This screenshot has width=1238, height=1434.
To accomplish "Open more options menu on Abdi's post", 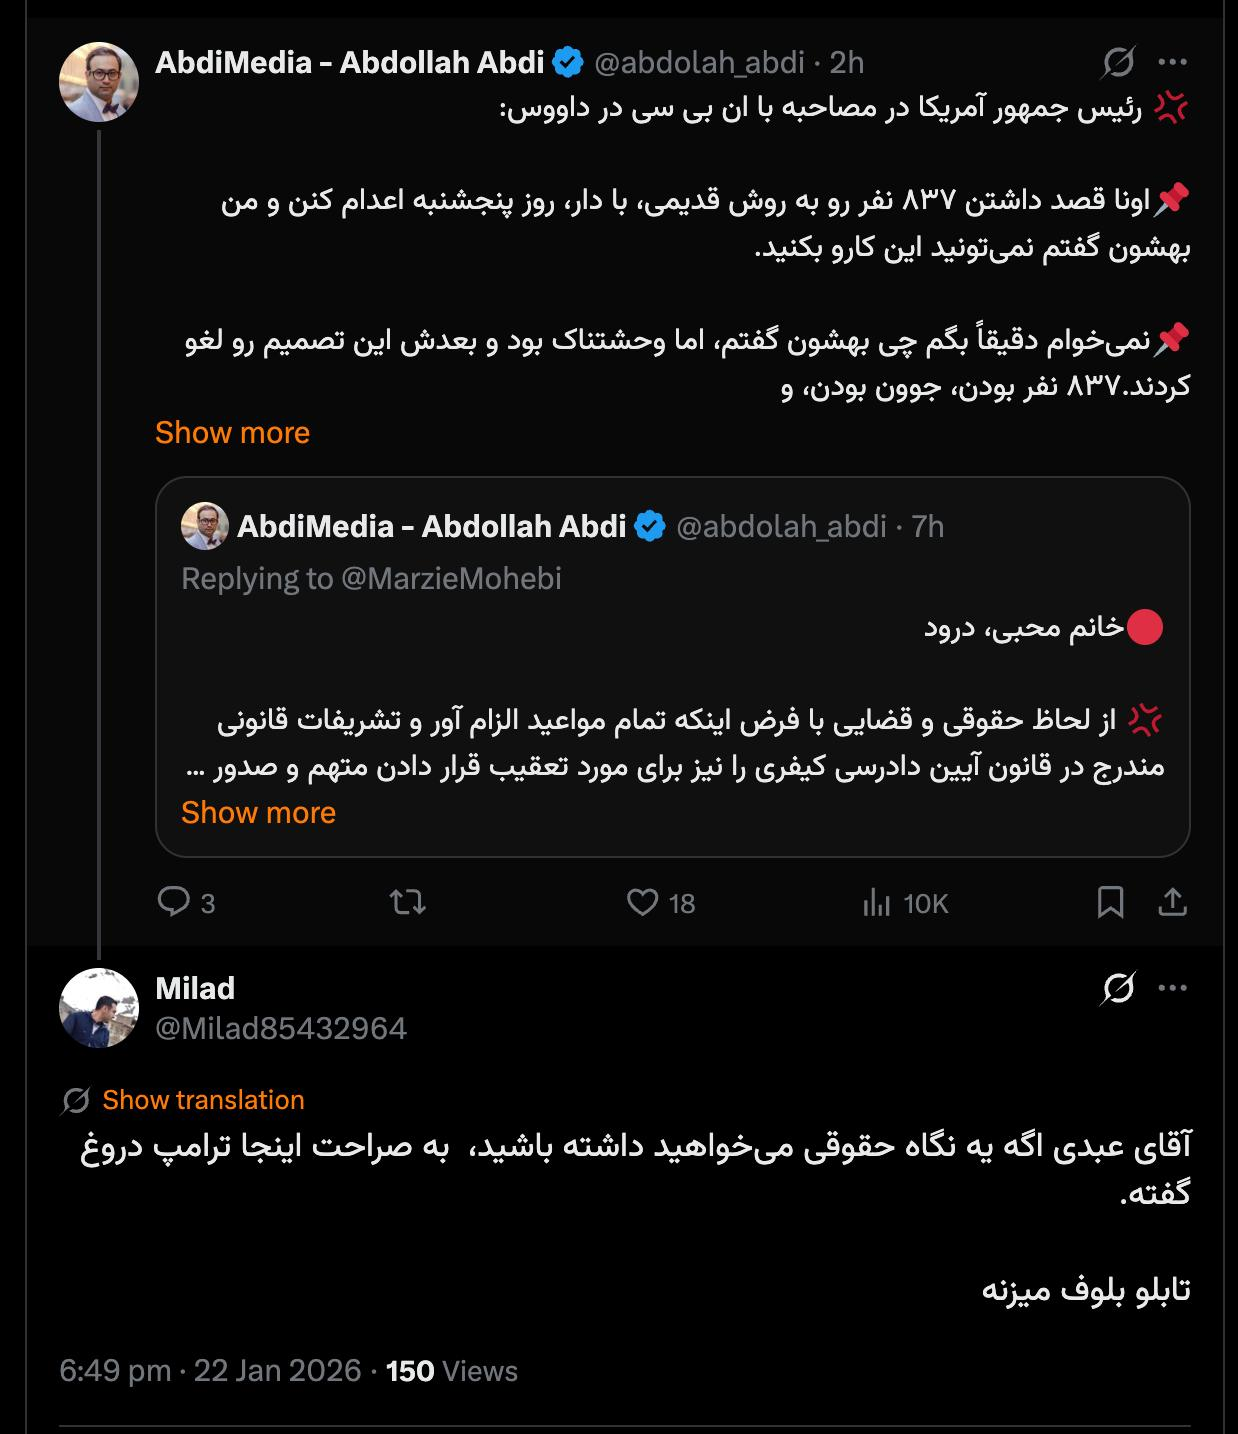I will [x=1172, y=62].
